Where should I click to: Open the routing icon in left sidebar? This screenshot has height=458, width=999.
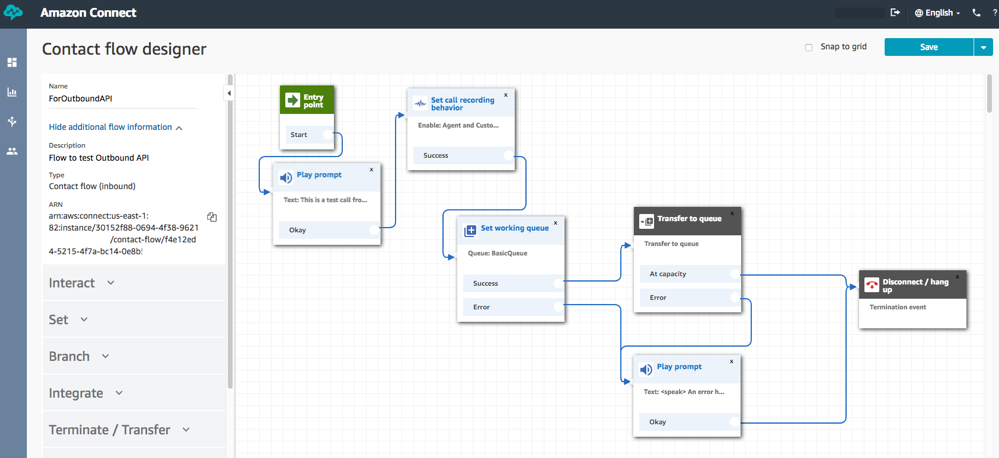pos(12,121)
